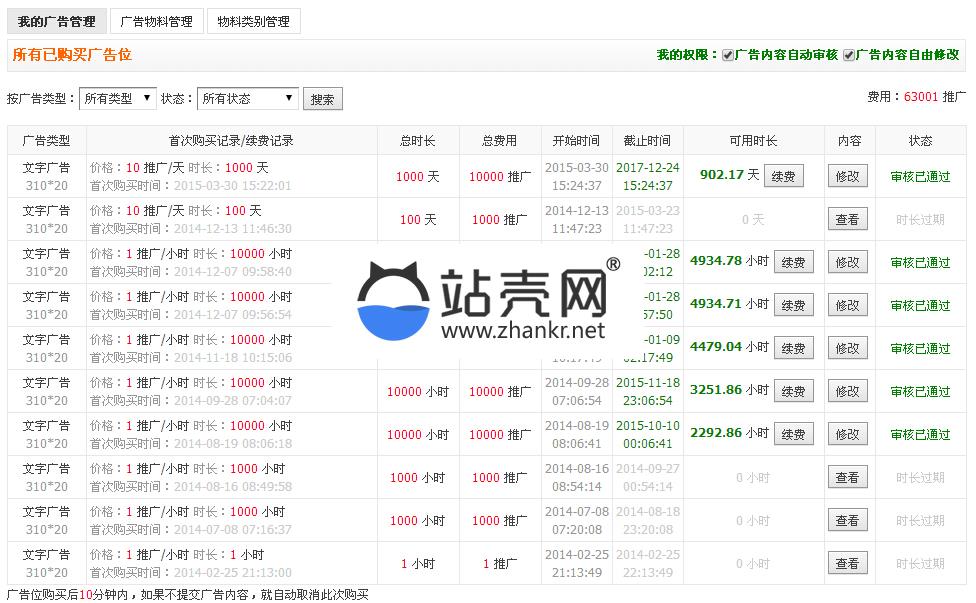View the 1 小时 ad from 2014-02-25
Image resolution: width=976 pixels, height=603 pixels.
point(847,564)
